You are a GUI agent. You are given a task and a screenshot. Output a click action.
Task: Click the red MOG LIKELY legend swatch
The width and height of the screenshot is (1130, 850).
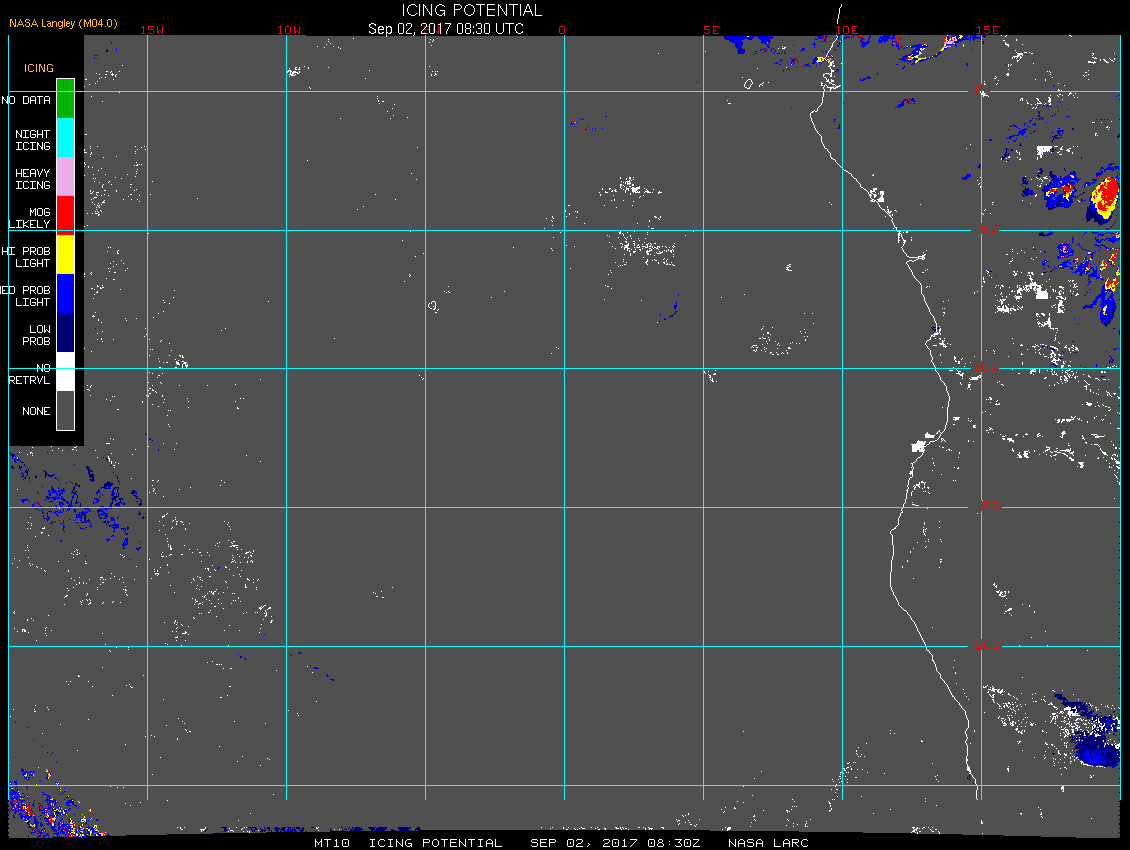tap(66, 216)
